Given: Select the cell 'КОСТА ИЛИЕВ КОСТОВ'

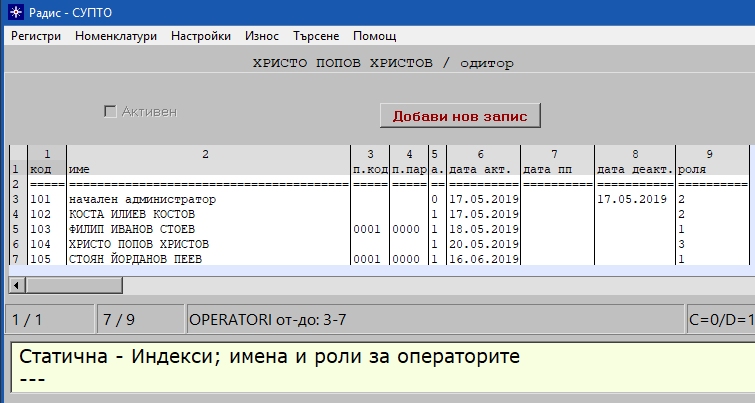Looking at the screenshot, I should click(x=208, y=214).
